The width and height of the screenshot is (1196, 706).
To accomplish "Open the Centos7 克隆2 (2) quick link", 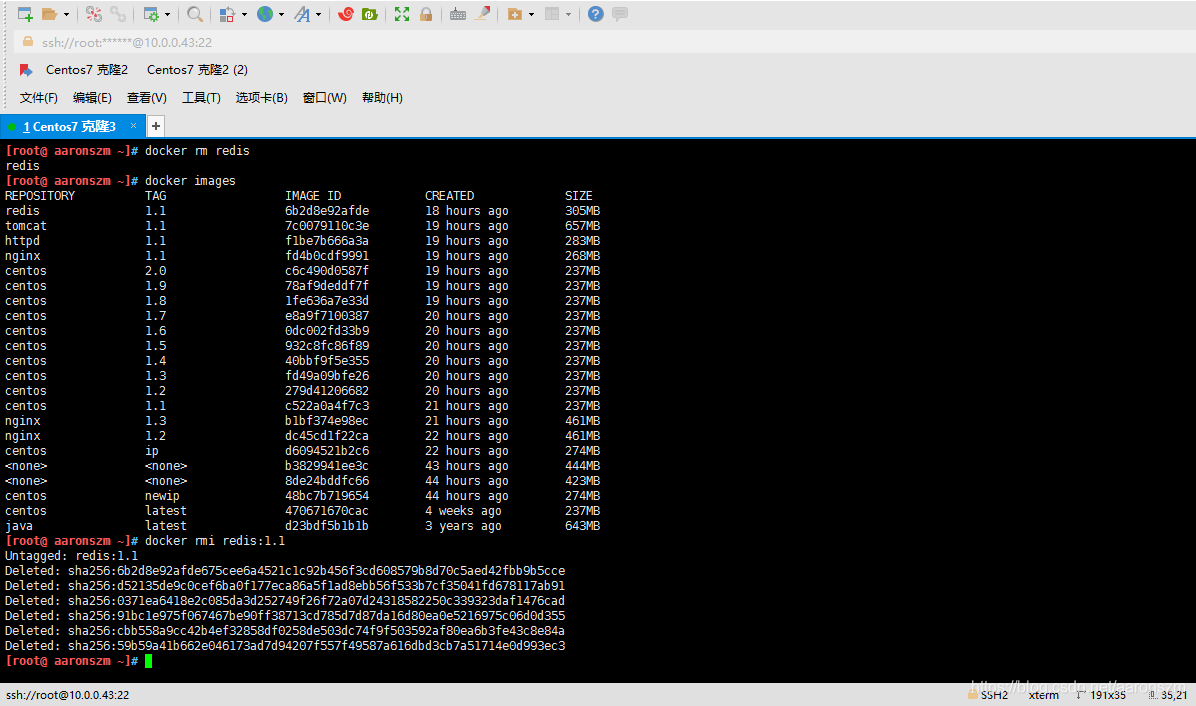I will point(198,70).
